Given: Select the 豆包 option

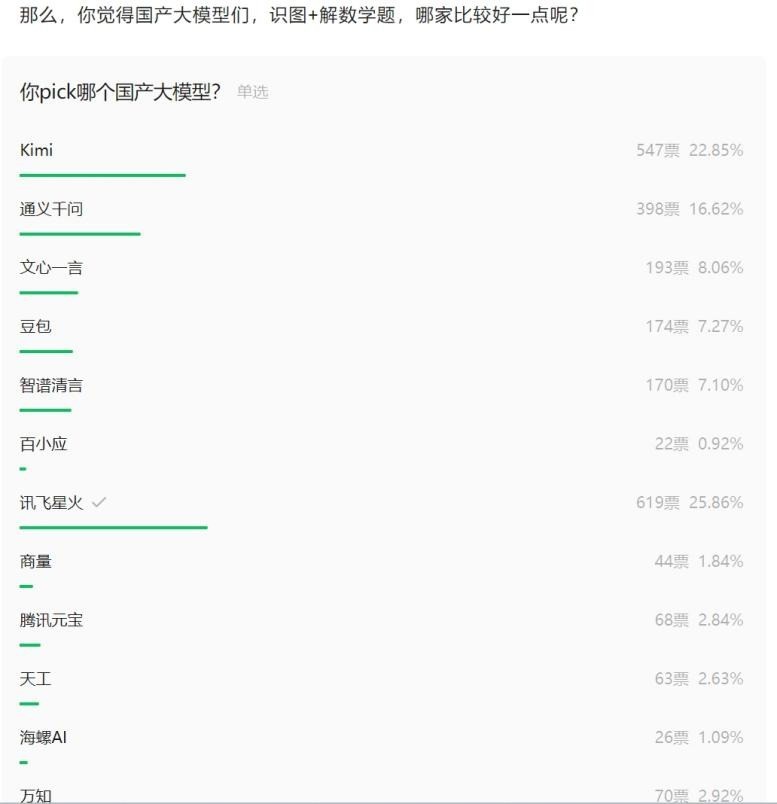Looking at the screenshot, I should pyautogui.click(x=36, y=326).
